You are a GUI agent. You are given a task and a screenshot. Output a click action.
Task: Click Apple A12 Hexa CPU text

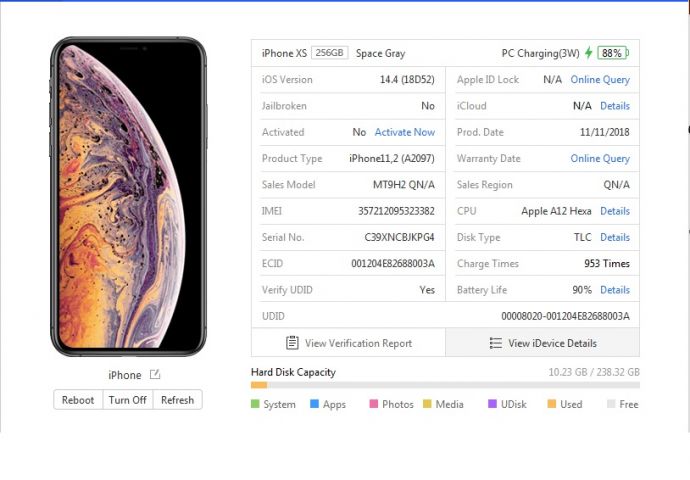coord(556,211)
